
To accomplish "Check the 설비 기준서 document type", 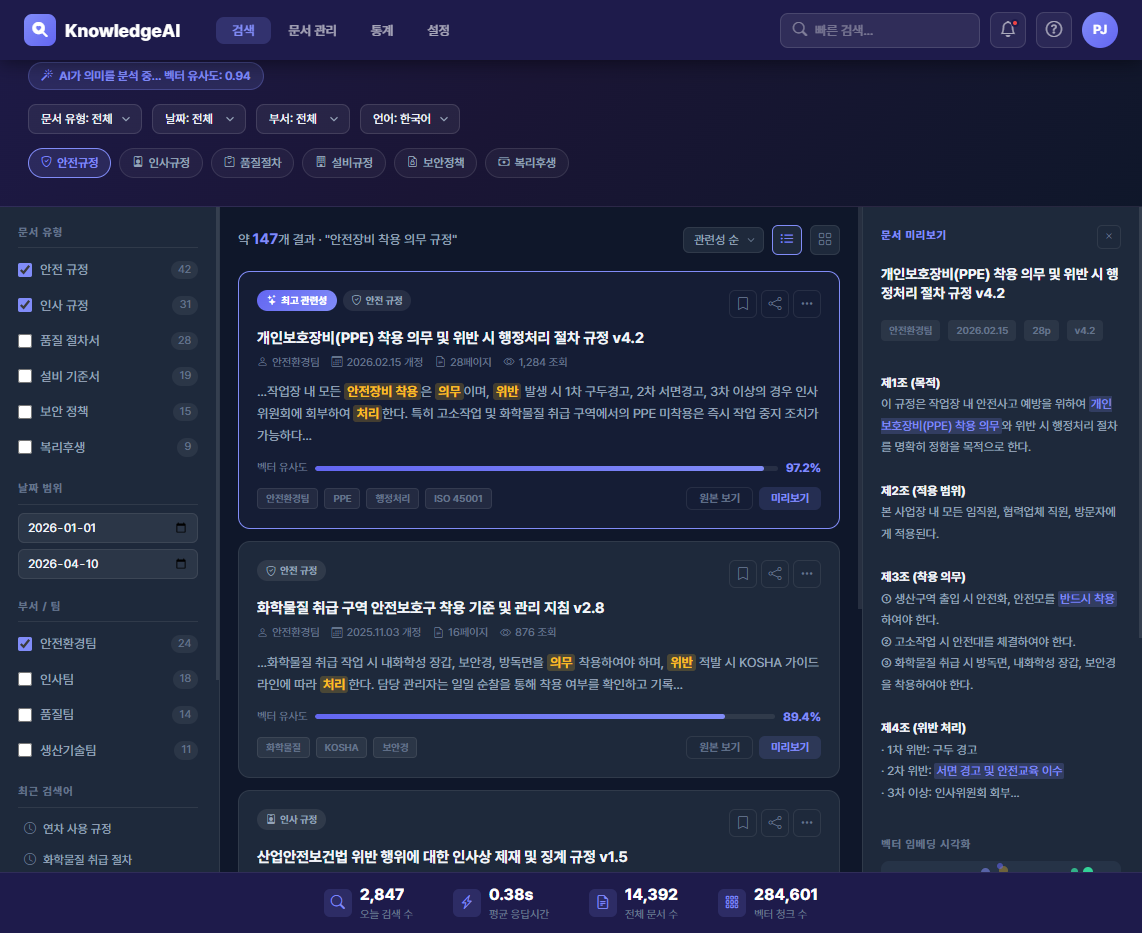I will pos(25,377).
